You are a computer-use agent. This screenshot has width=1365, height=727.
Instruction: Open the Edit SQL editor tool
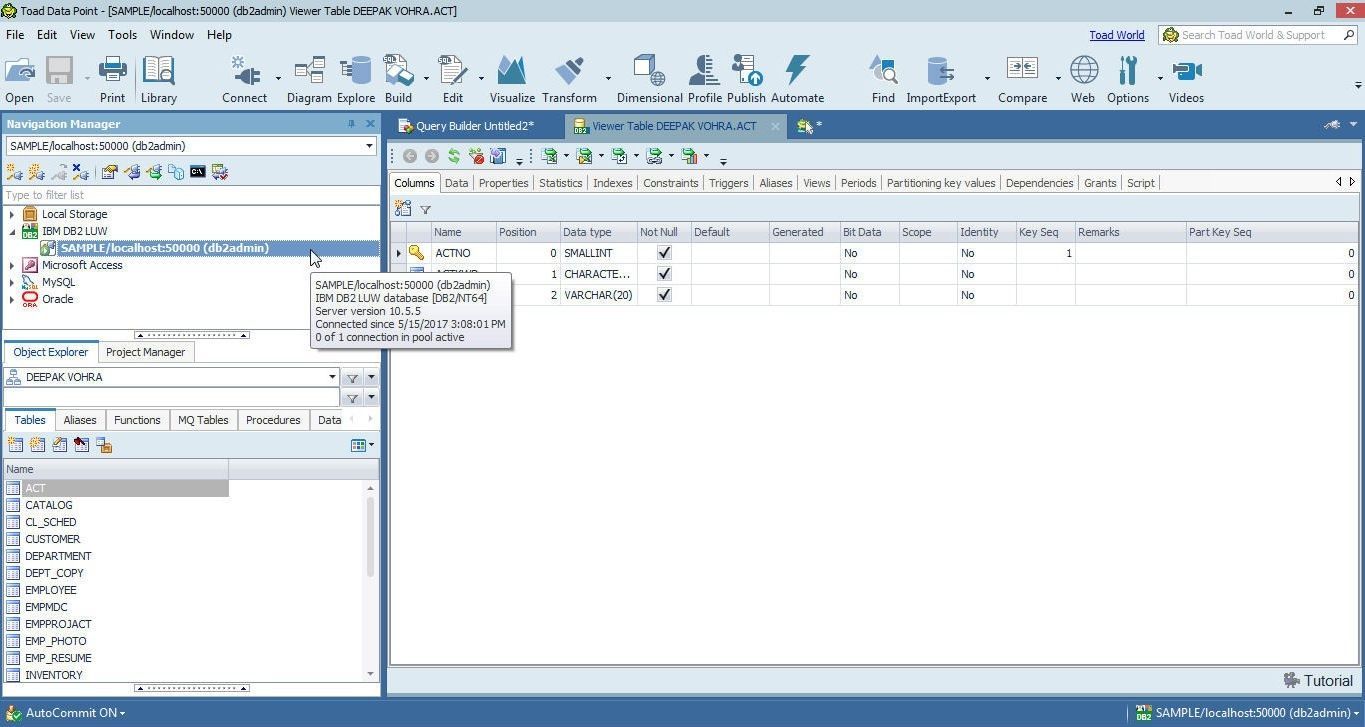452,79
